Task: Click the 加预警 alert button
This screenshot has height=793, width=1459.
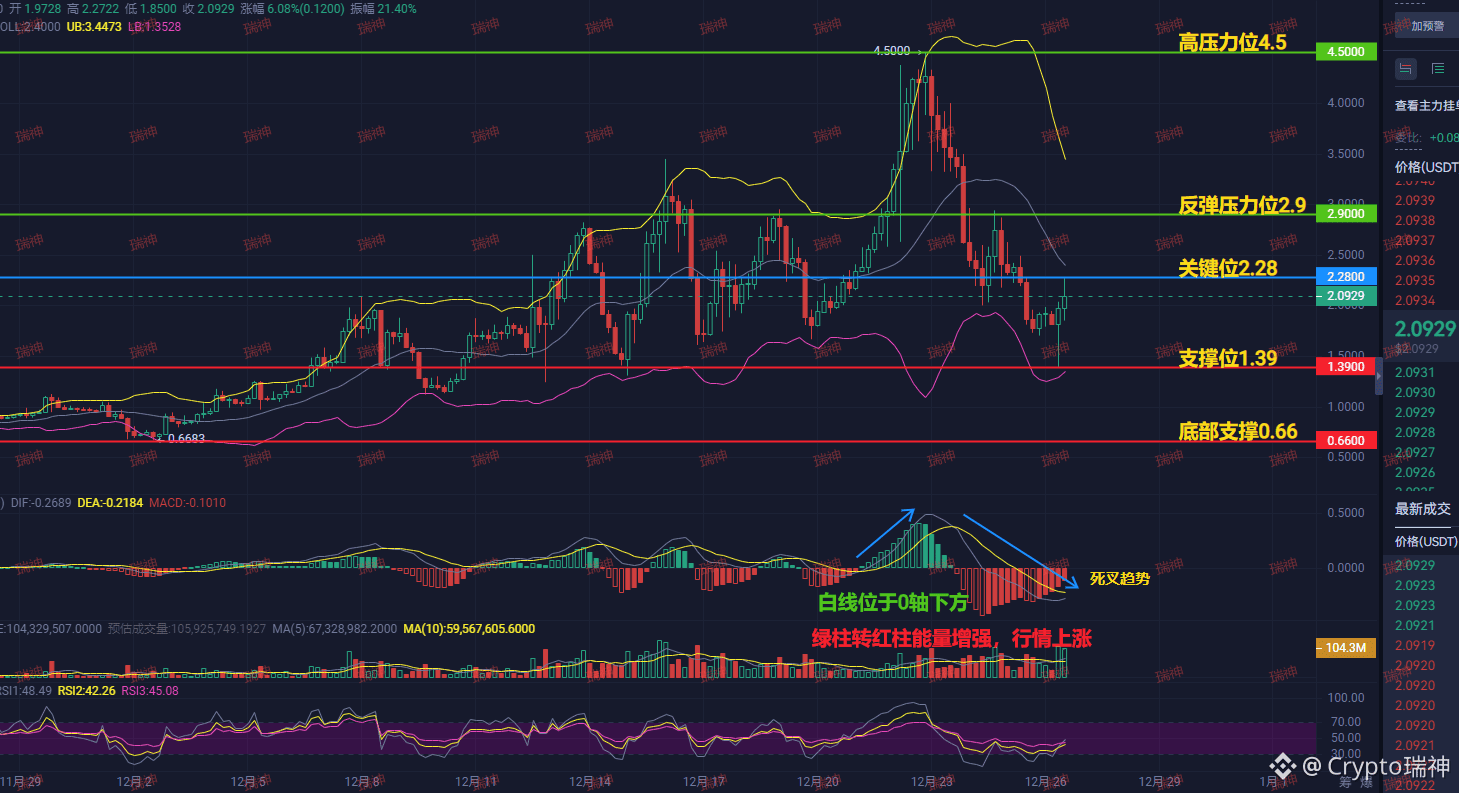Action: point(1430,27)
